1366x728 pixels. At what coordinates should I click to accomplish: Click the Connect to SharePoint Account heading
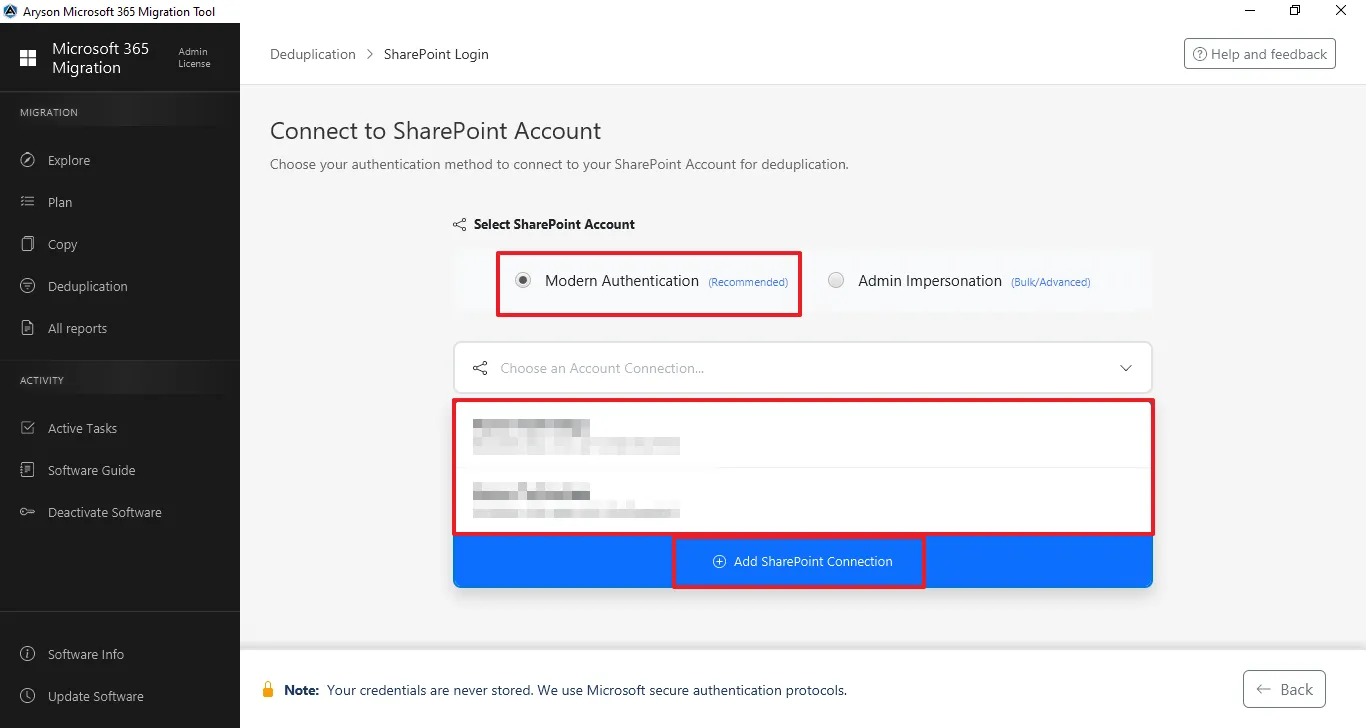[x=436, y=131]
